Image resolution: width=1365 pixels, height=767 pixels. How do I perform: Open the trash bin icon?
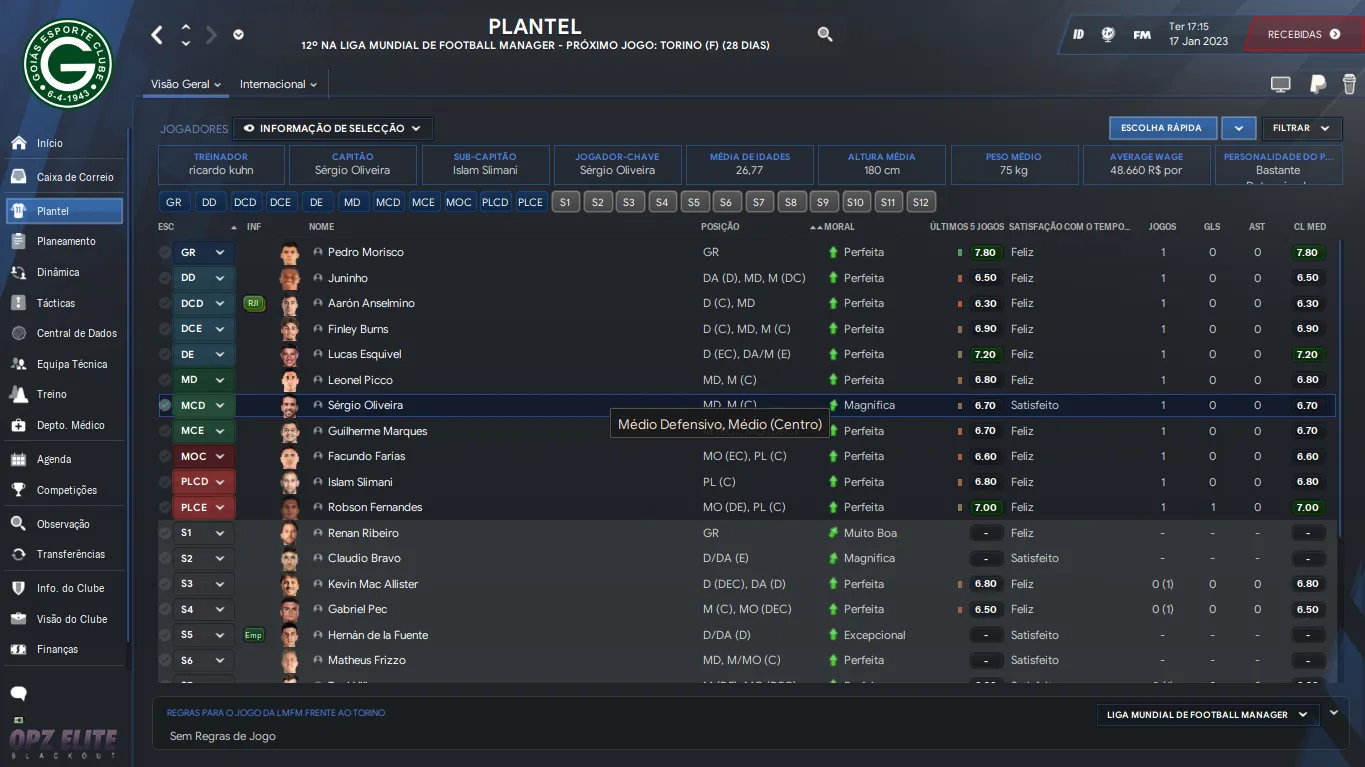click(x=1349, y=84)
